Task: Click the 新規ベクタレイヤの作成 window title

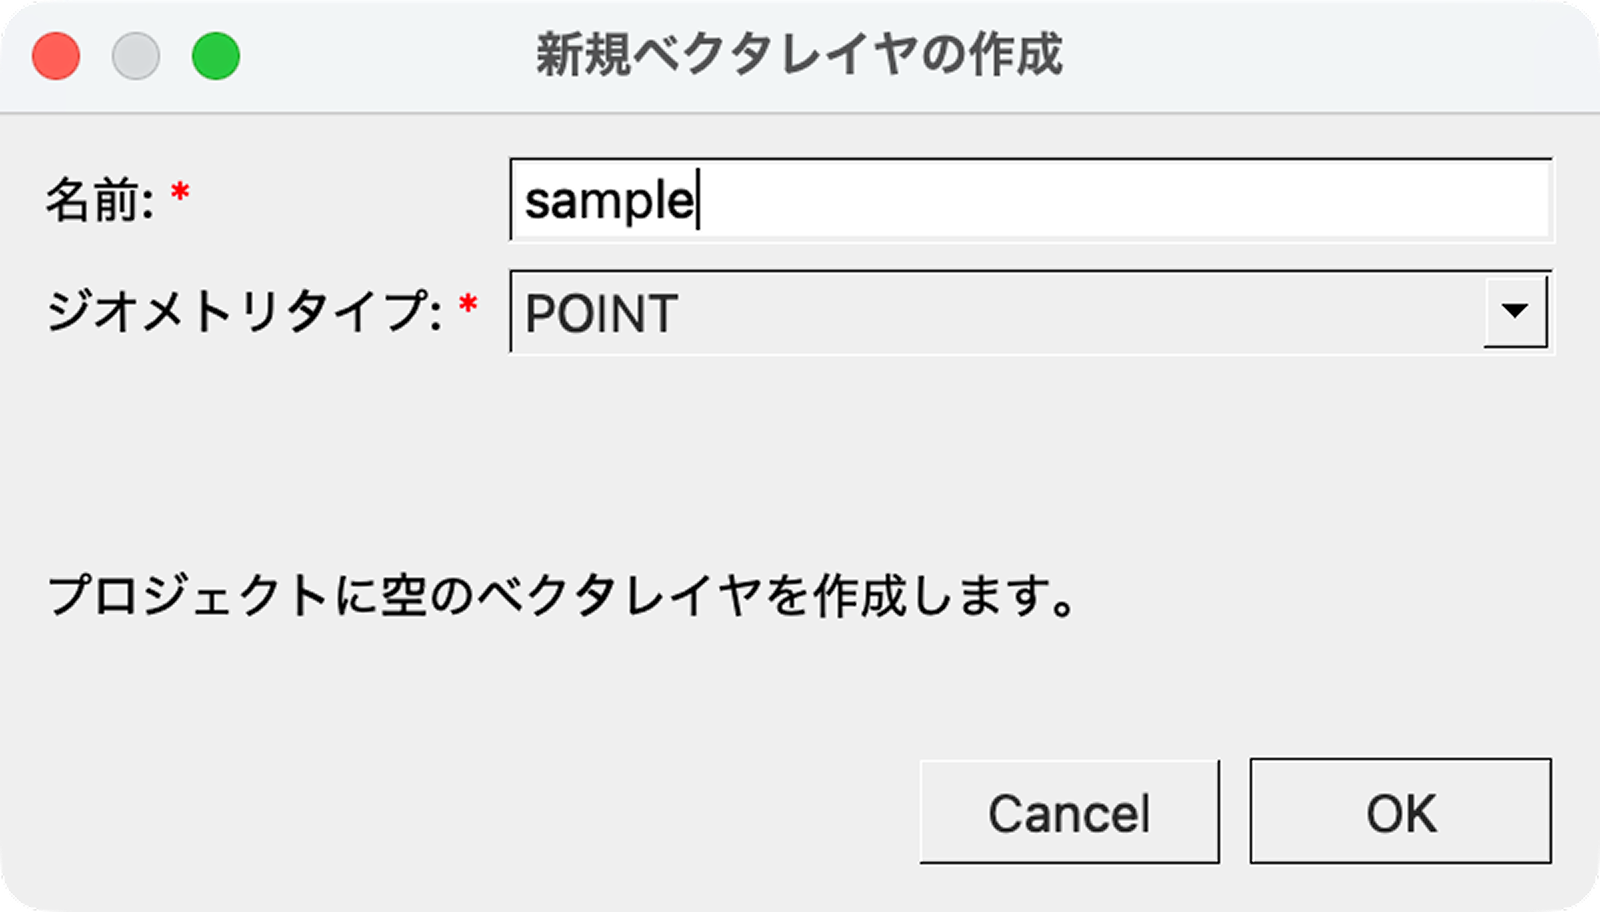Action: coord(799,55)
